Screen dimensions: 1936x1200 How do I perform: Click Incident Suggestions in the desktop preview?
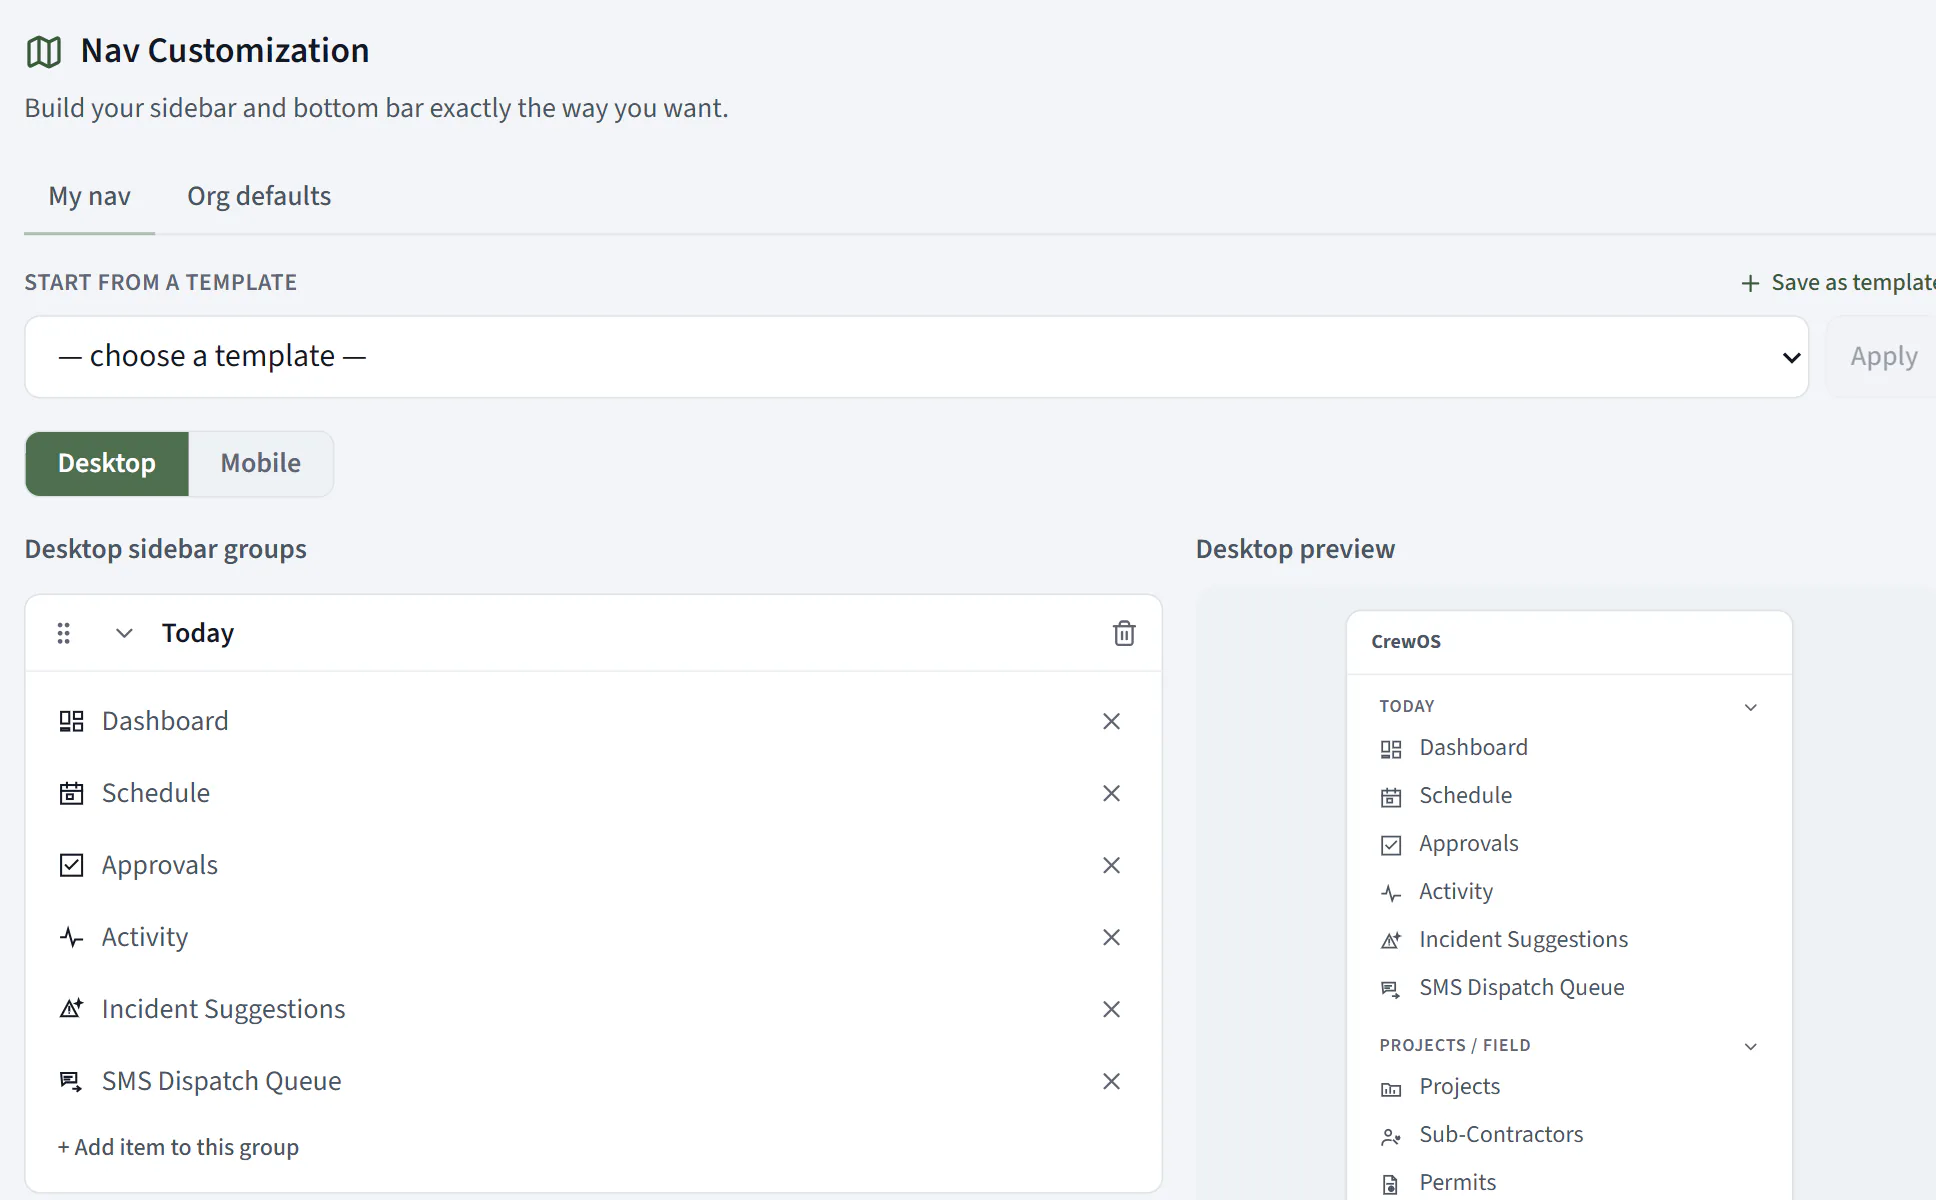pos(1524,940)
